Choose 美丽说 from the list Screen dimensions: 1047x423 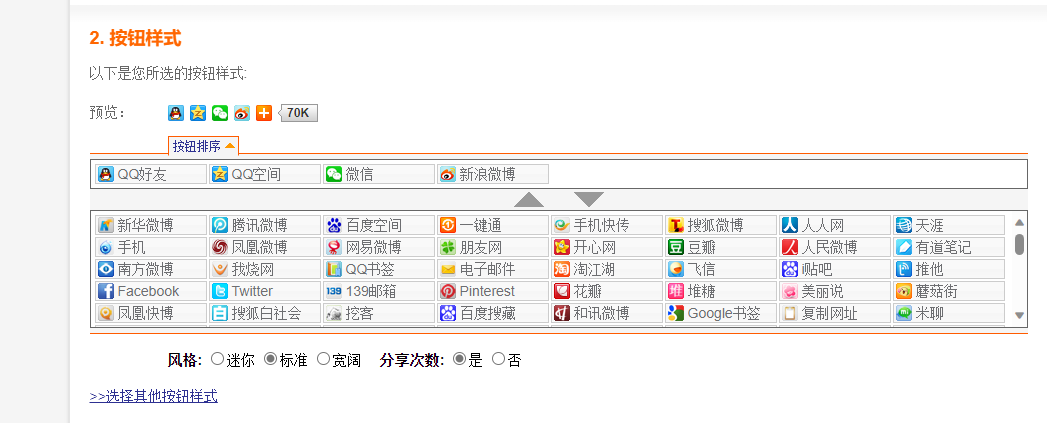[835, 291]
